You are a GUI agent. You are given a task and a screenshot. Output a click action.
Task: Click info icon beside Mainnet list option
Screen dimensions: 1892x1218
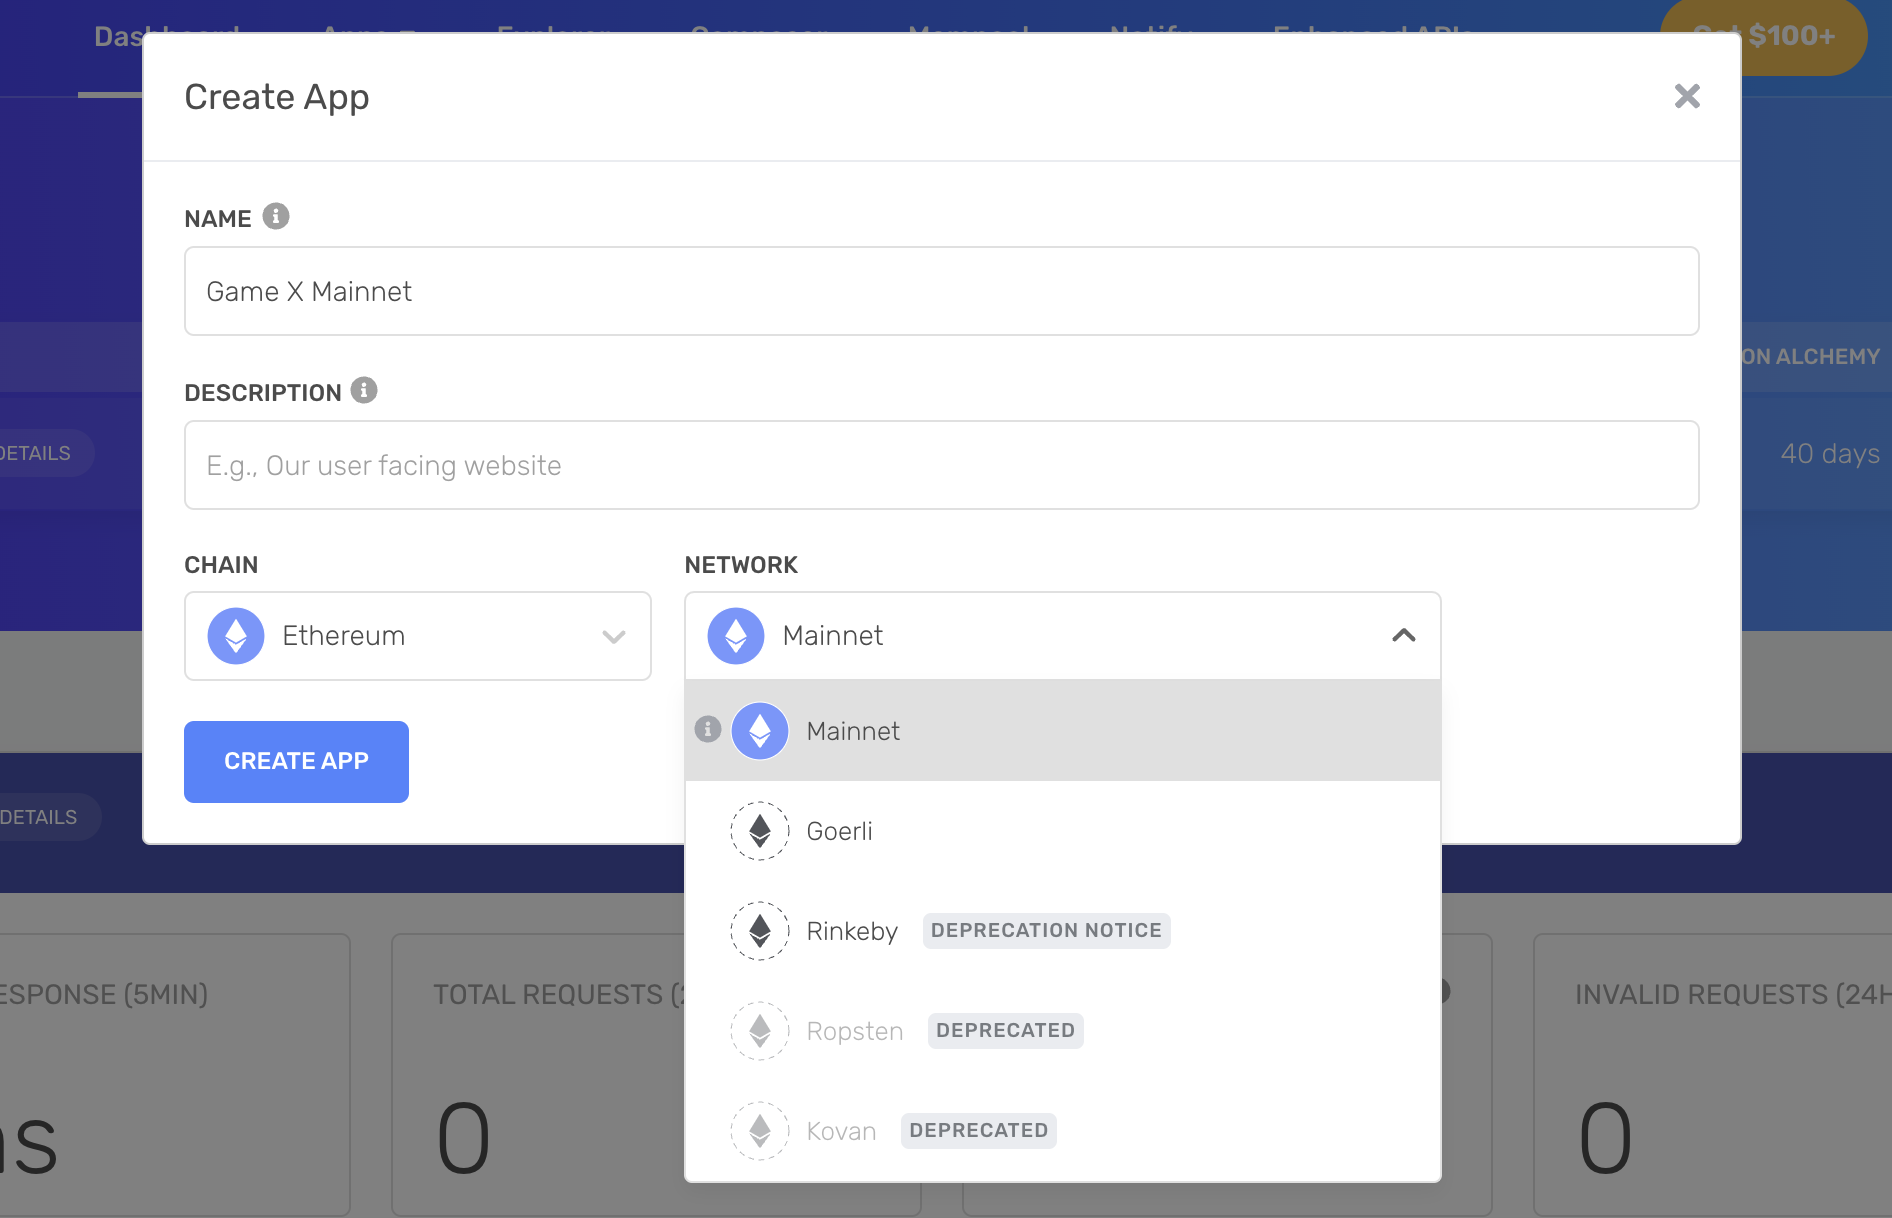708,730
